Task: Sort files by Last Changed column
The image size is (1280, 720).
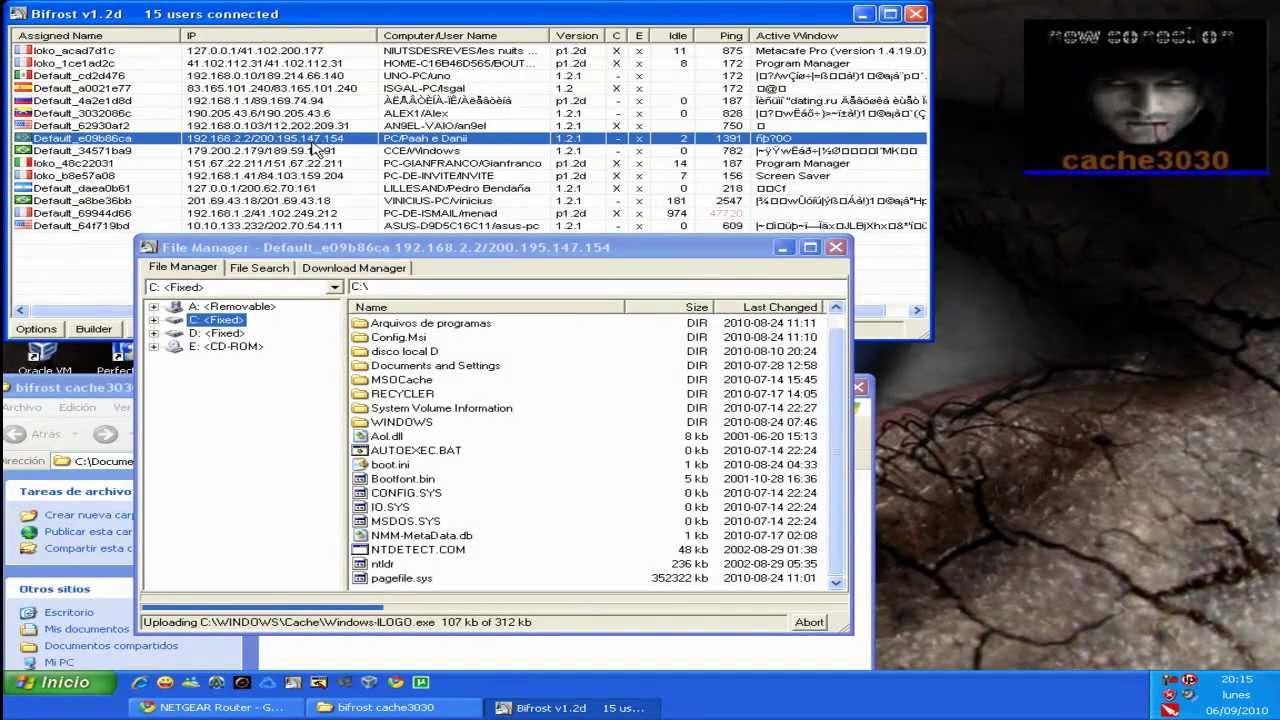Action: point(769,307)
